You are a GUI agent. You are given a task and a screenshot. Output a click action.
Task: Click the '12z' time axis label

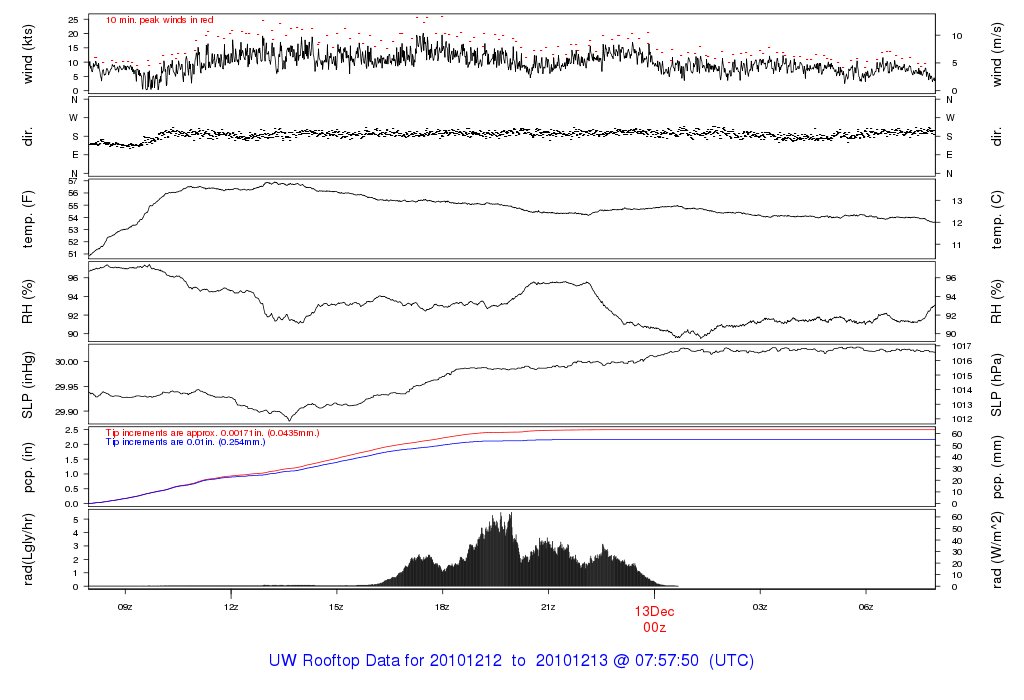click(x=231, y=607)
